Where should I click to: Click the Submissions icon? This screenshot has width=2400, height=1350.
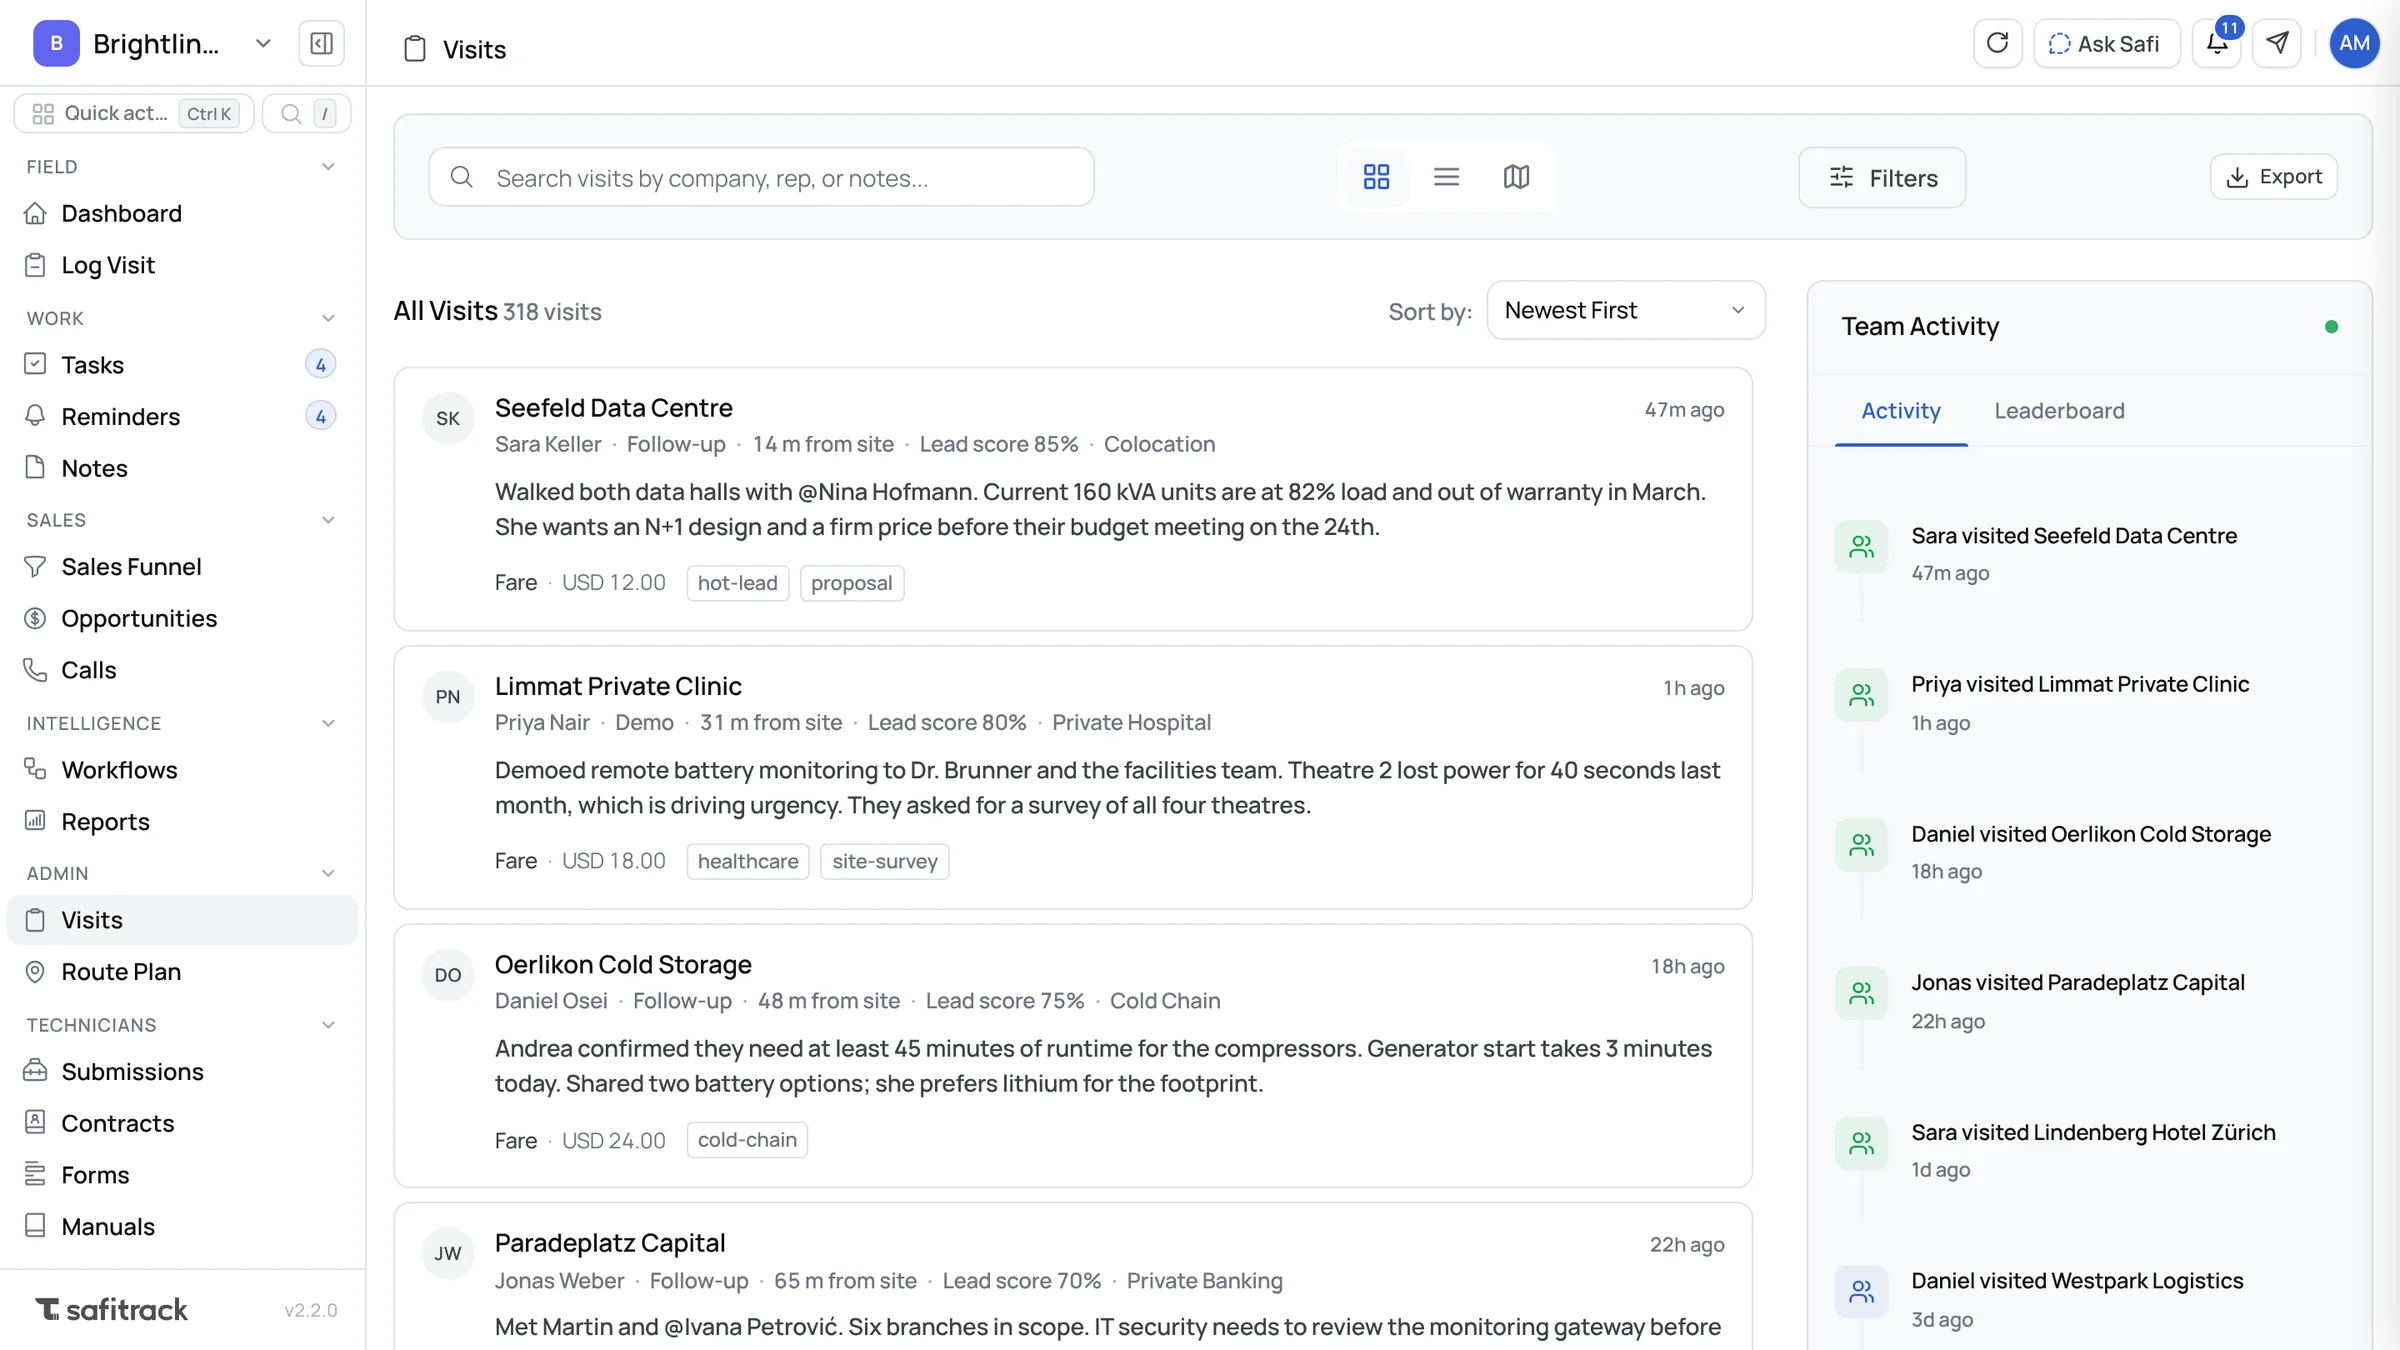point(35,1071)
